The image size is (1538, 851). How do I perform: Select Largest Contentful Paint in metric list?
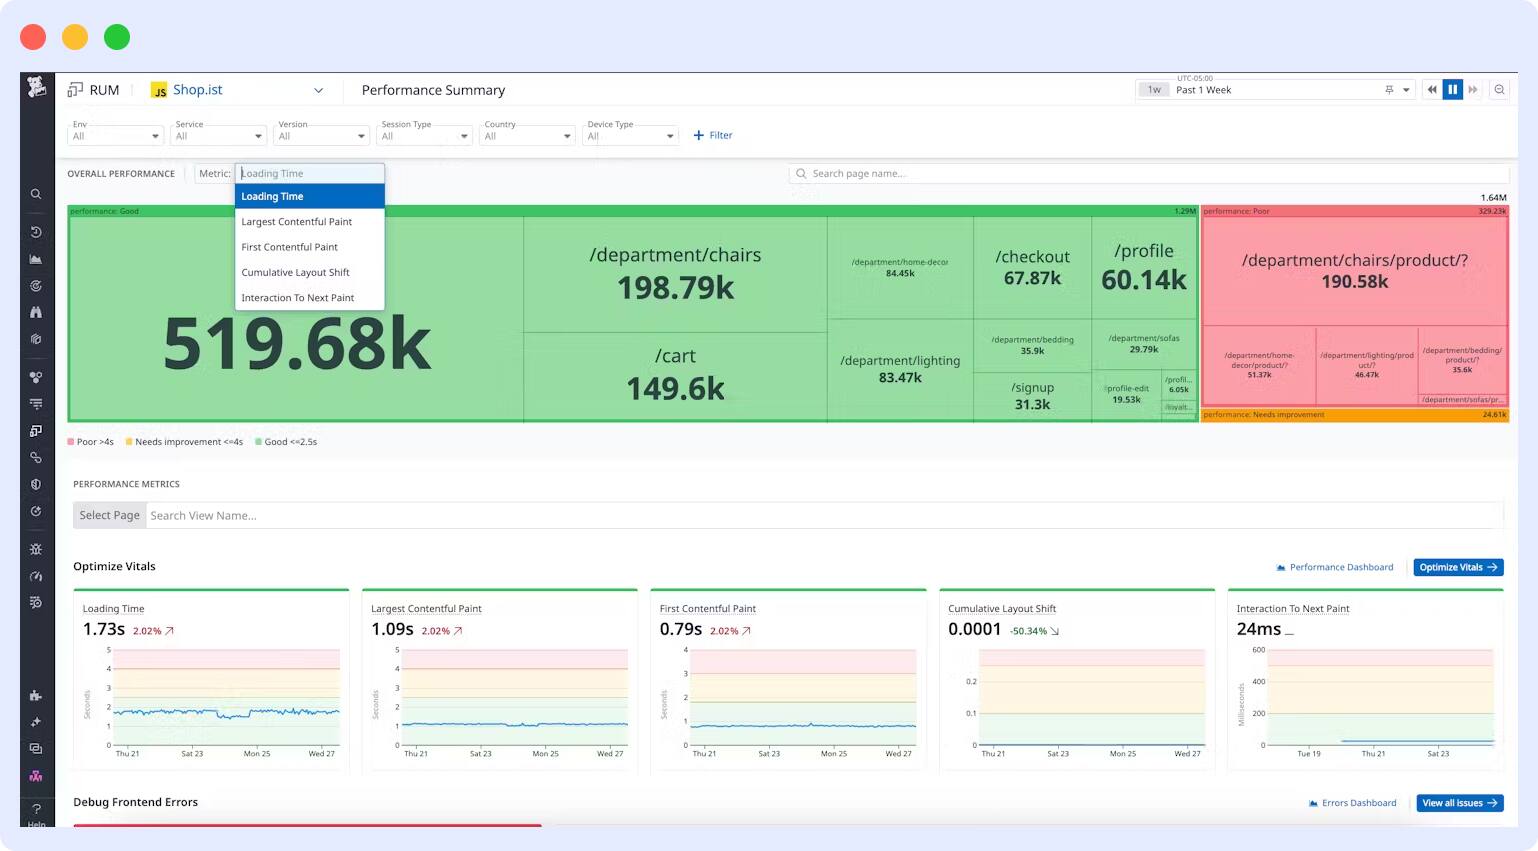310,222
